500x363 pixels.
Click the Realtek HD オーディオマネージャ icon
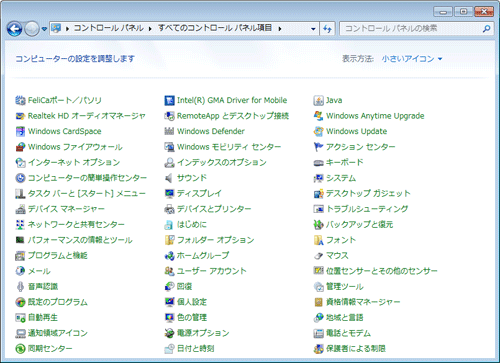[20, 116]
